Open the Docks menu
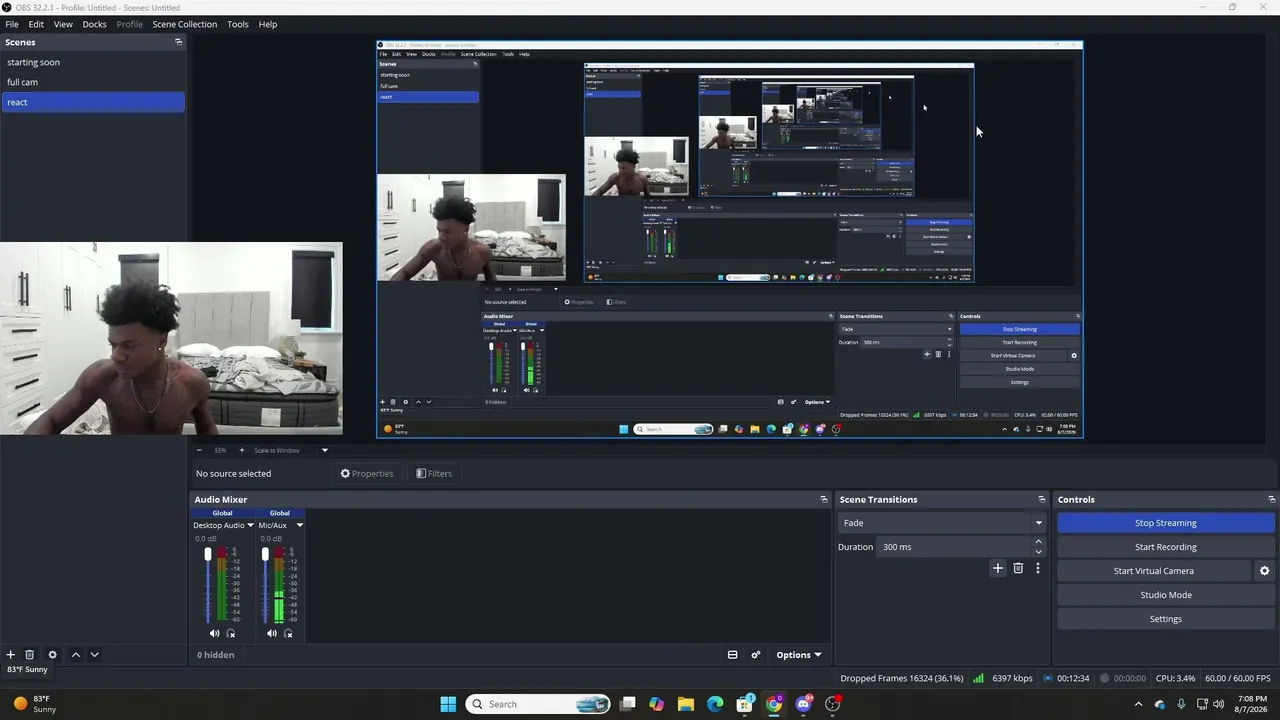This screenshot has height=720, width=1280. coord(95,24)
